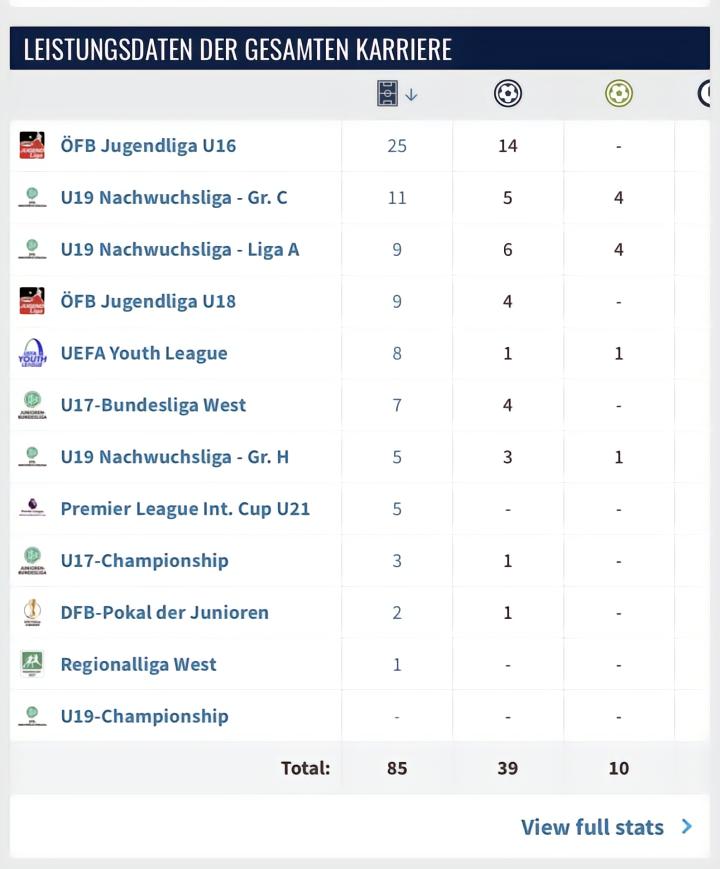Sort by appearances pitch icon
The image size is (720, 869).
[x=387, y=93]
